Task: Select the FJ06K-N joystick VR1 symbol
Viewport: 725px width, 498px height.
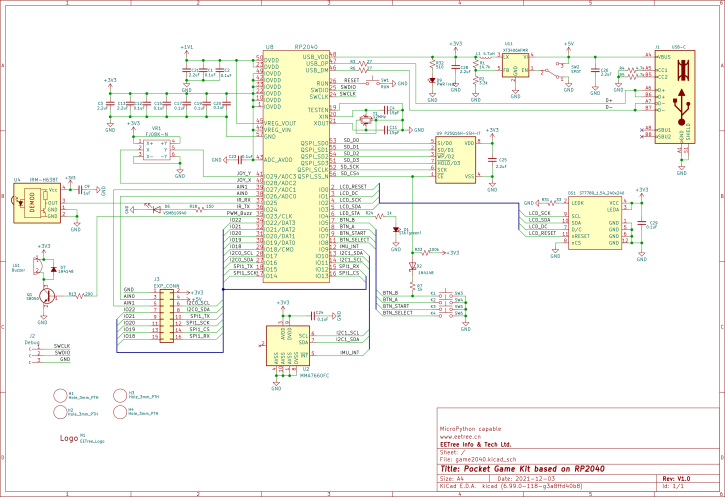Action: coord(157,150)
